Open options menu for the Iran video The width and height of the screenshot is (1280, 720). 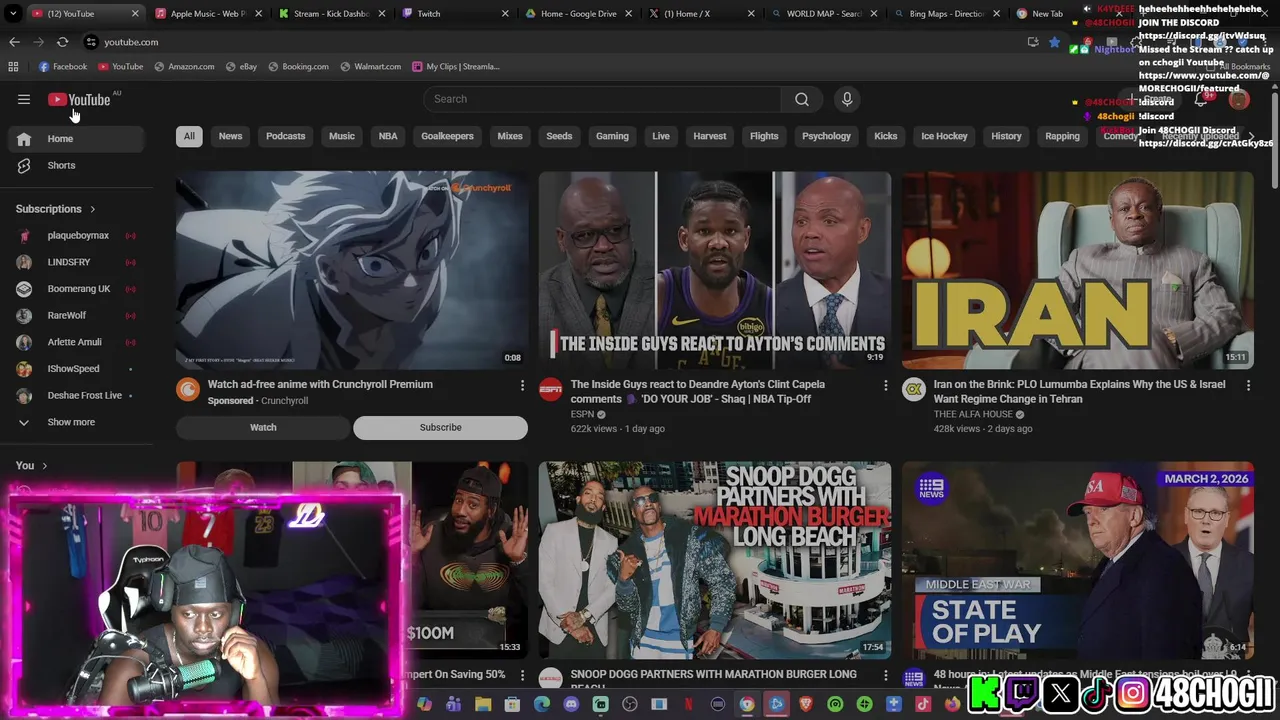(x=1248, y=385)
